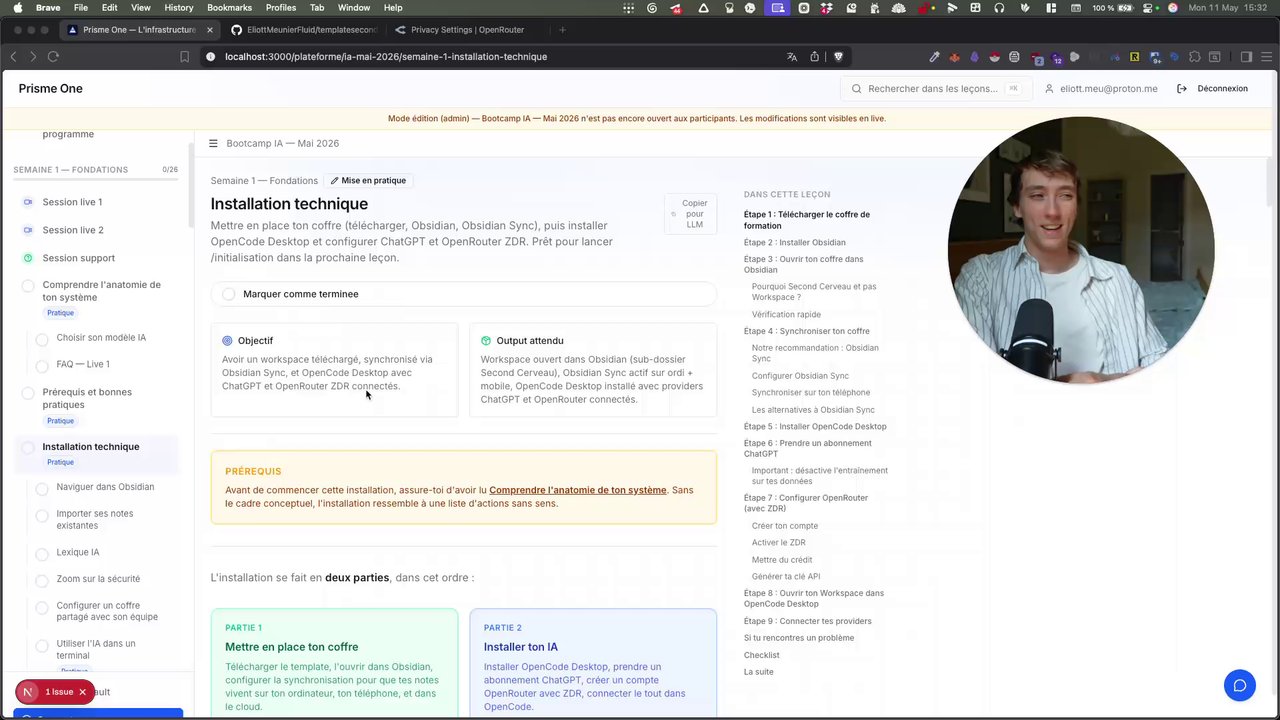Image resolution: width=1280 pixels, height=720 pixels.
Task: Open the Session support lesson in the sidebar
Action: click(79, 258)
